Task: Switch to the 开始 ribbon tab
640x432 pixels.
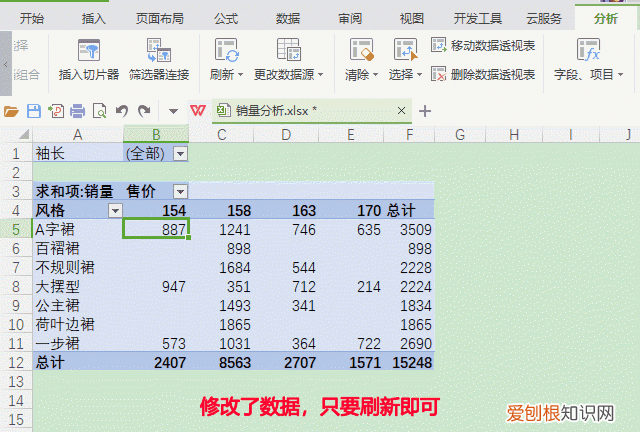Action: (x=32, y=18)
